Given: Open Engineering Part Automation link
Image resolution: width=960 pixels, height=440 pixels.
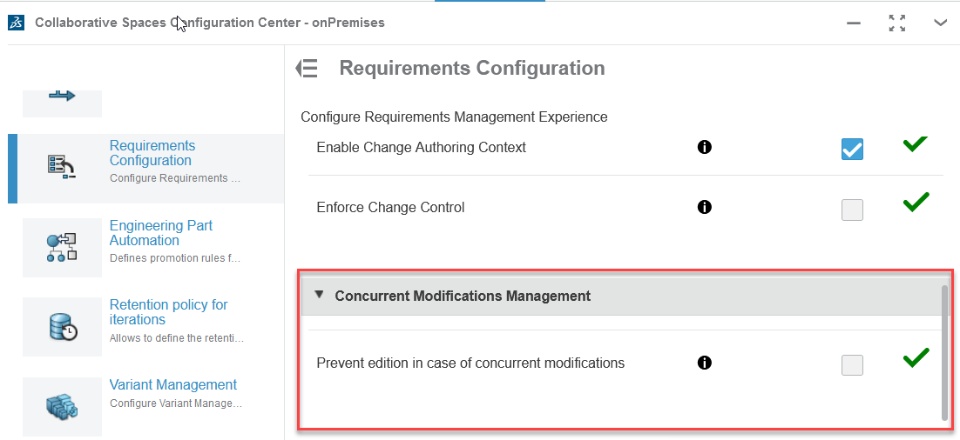Looking at the screenshot, I should (160, 233).
